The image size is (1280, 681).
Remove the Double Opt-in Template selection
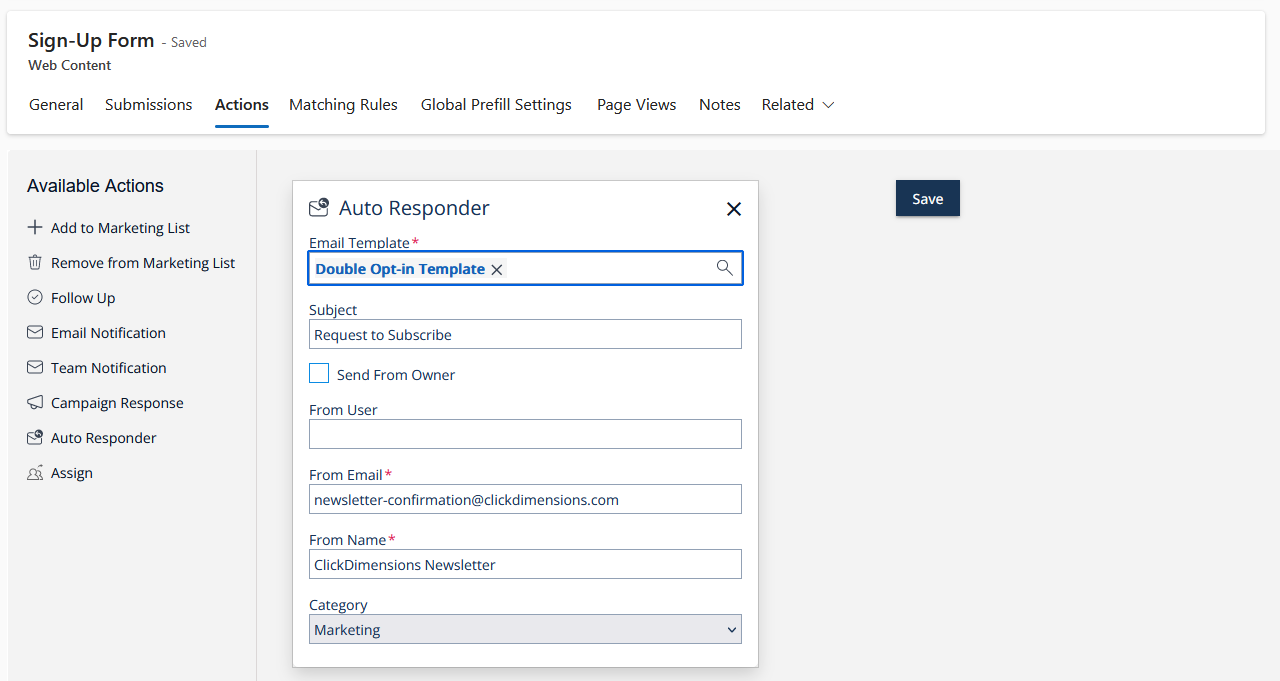point(497,269)
